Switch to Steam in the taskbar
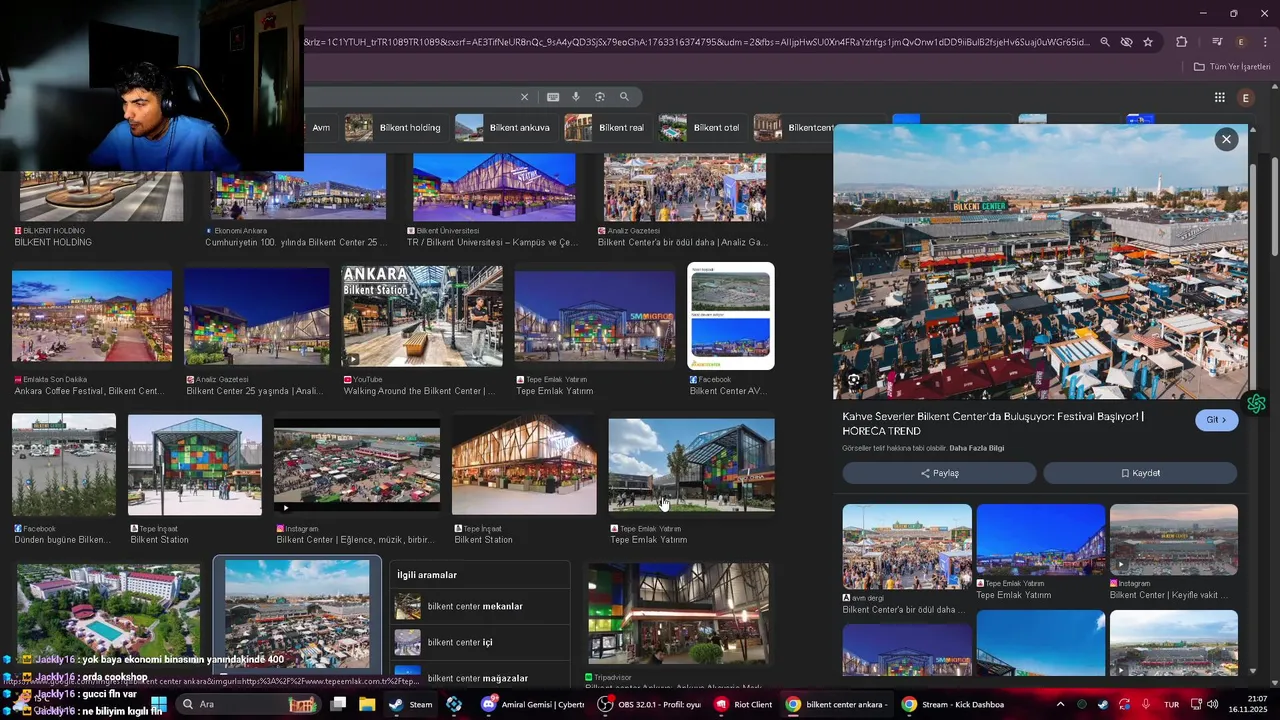Screen dimensions: 1280x720 point(411,704)
